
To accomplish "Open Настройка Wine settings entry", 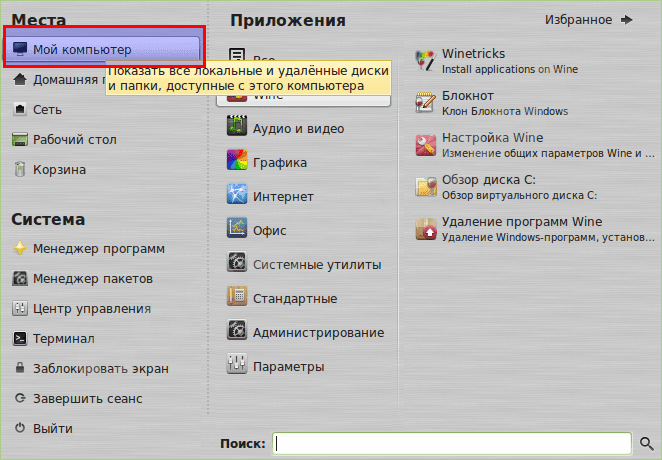I will (534, 145).
